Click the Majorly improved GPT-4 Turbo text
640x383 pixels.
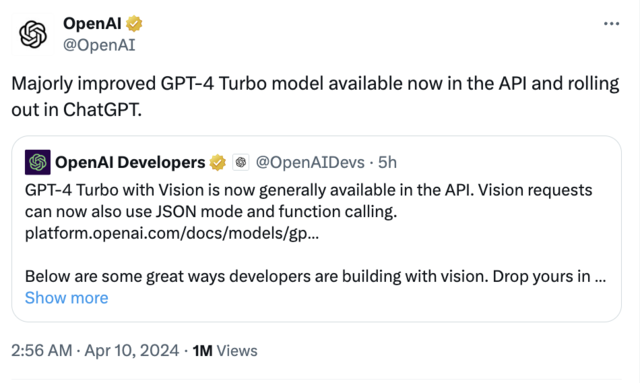click(x=315, y=96)
